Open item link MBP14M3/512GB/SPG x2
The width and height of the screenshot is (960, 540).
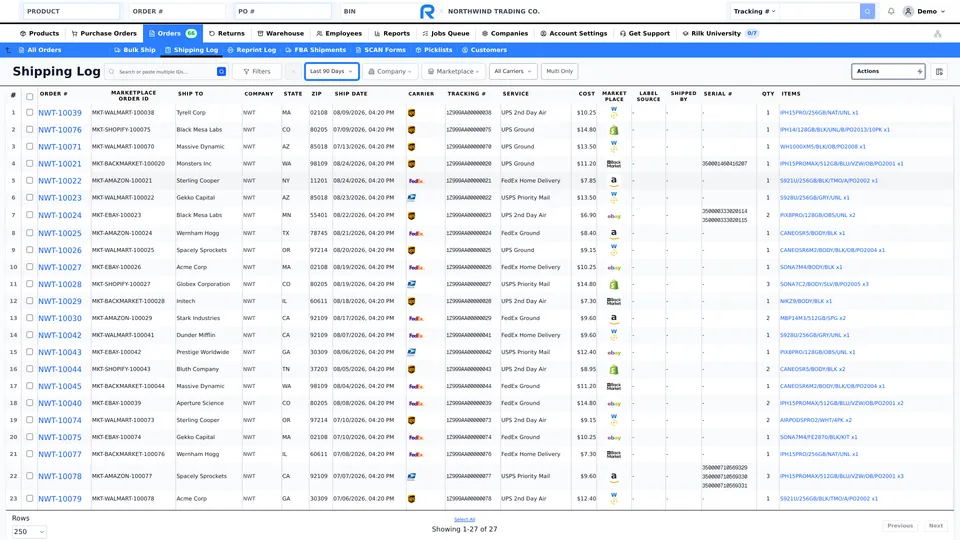(x=812, y=318)
